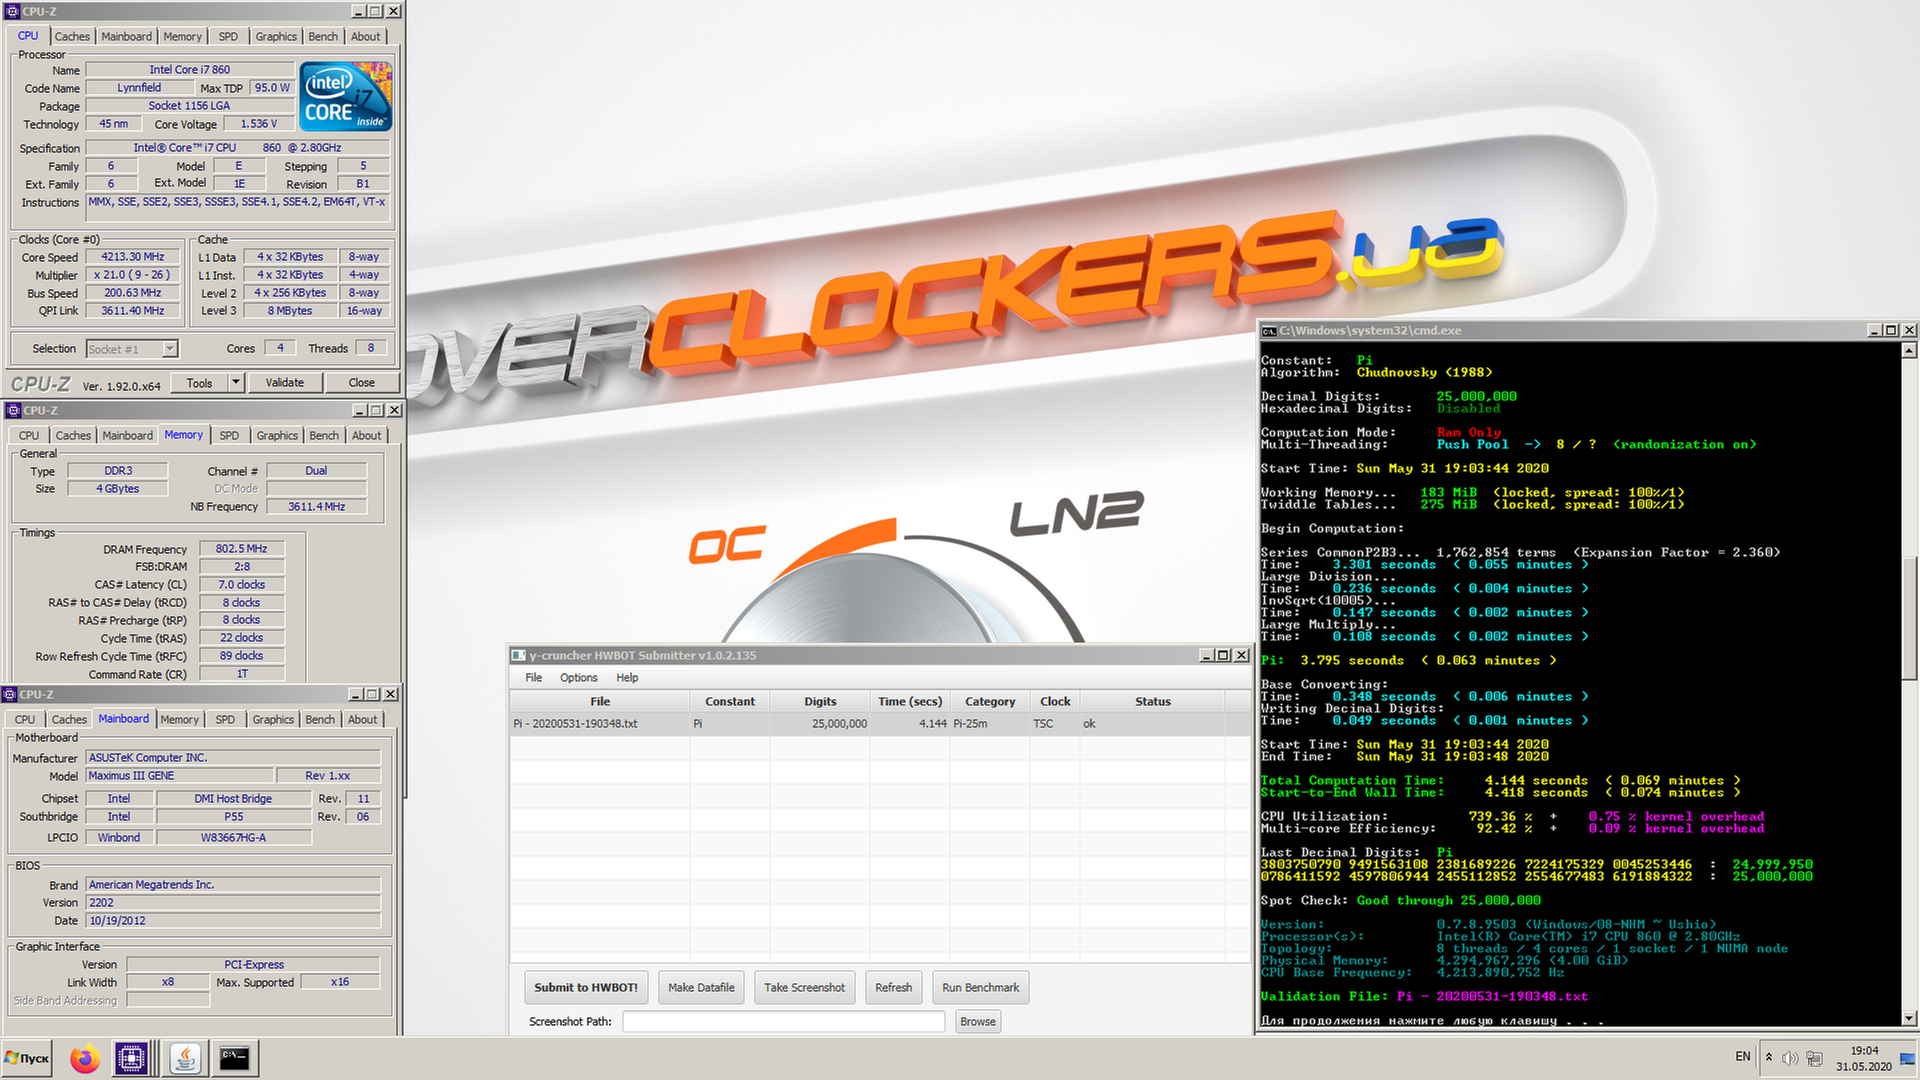Click DRAM Frequency value 802.5 MHz
This screenshot has width=1920, height=1080.
click(x=241, y=549)
